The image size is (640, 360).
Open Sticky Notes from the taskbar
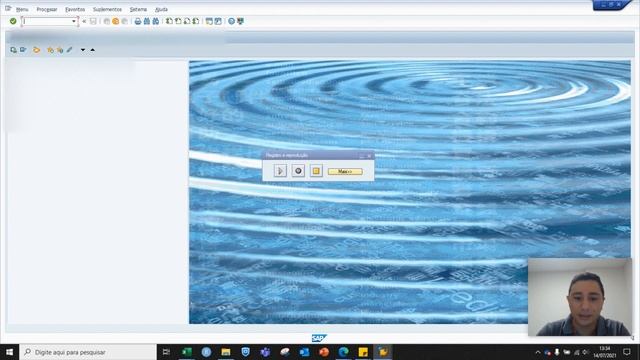click(363, 352)
